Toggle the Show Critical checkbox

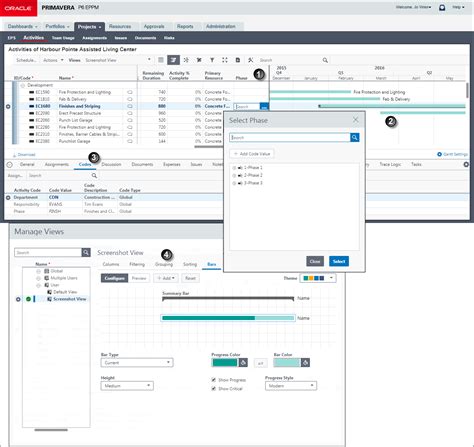click(214, 389)
